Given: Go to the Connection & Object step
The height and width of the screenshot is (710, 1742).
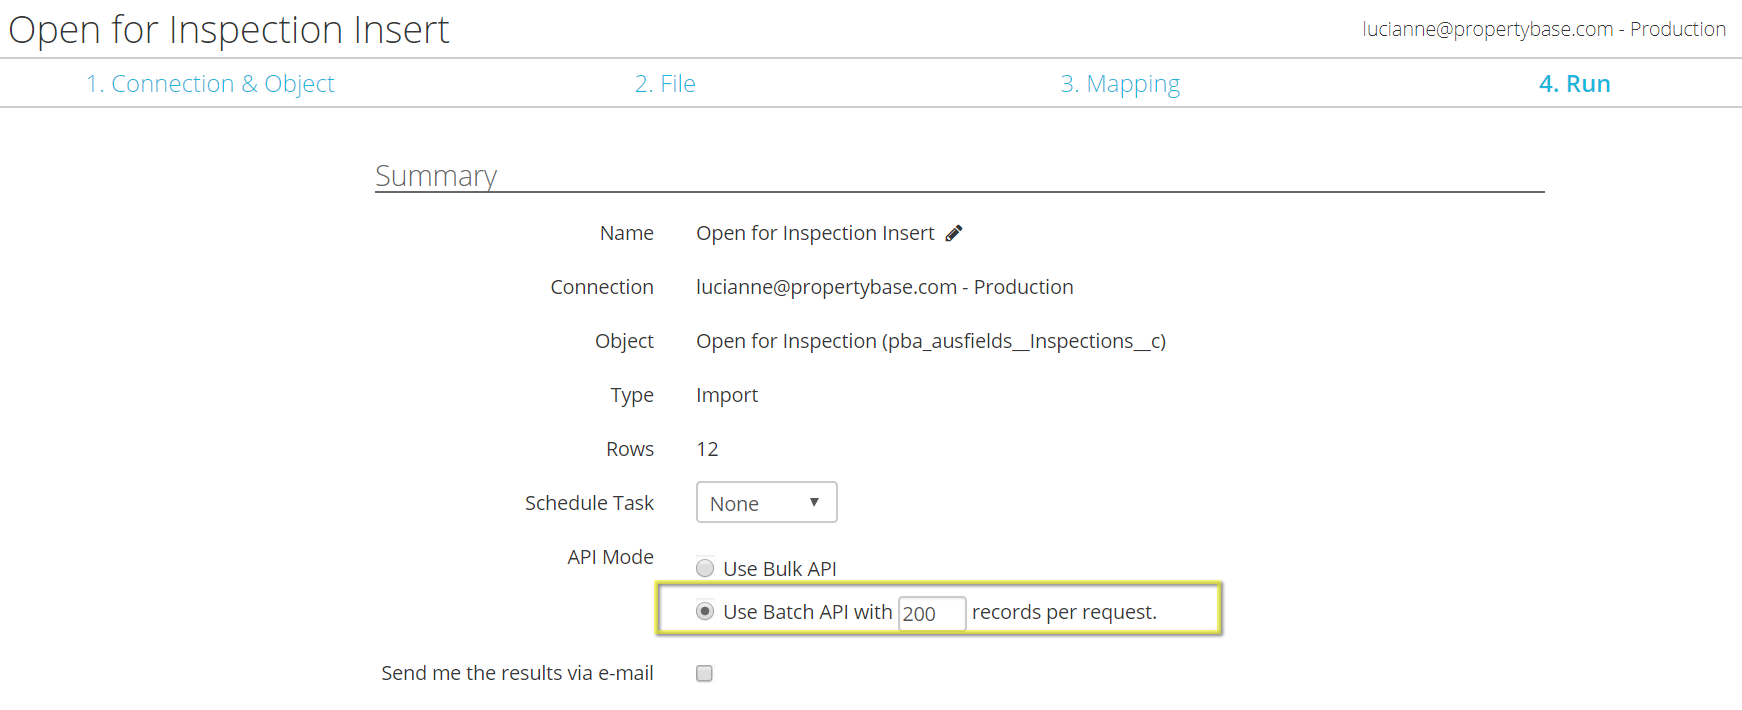Looking at the screenshot, I should coord(210,84).
